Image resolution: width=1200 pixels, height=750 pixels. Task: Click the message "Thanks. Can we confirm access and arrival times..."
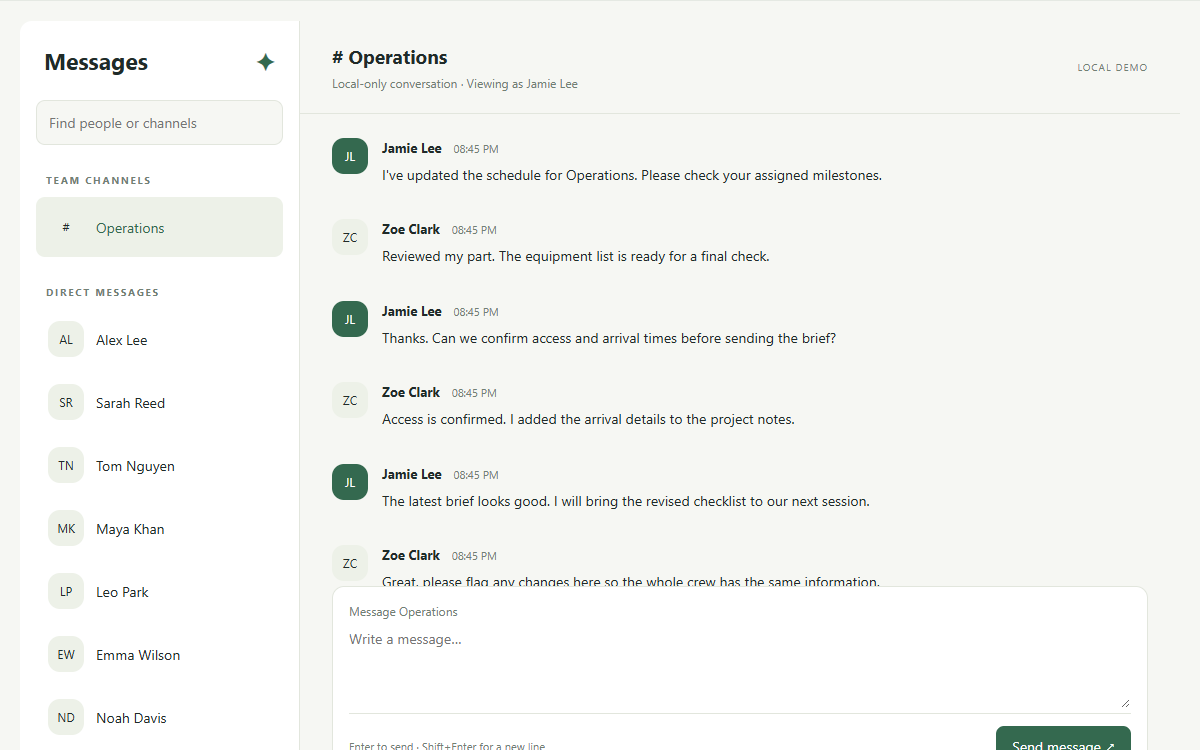[609, 338]
